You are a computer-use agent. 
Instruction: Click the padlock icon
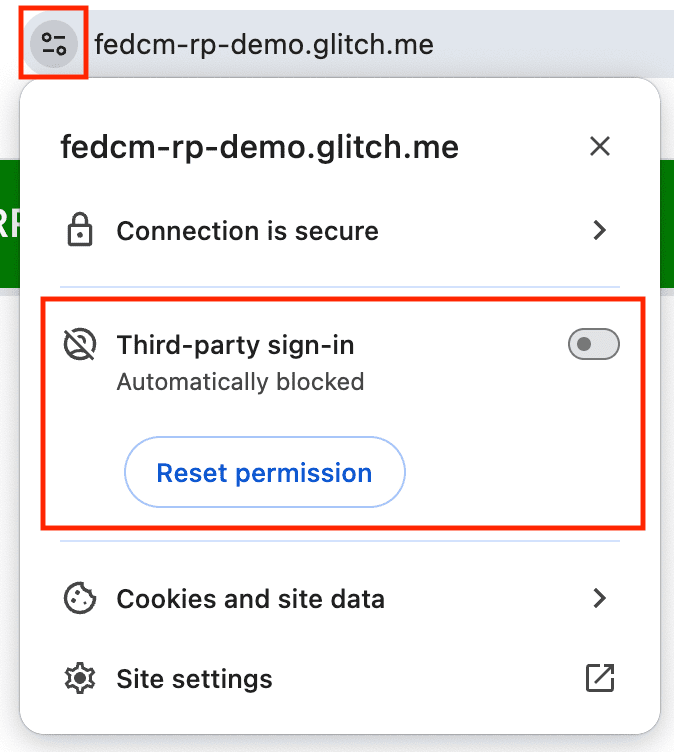point(79,231)
